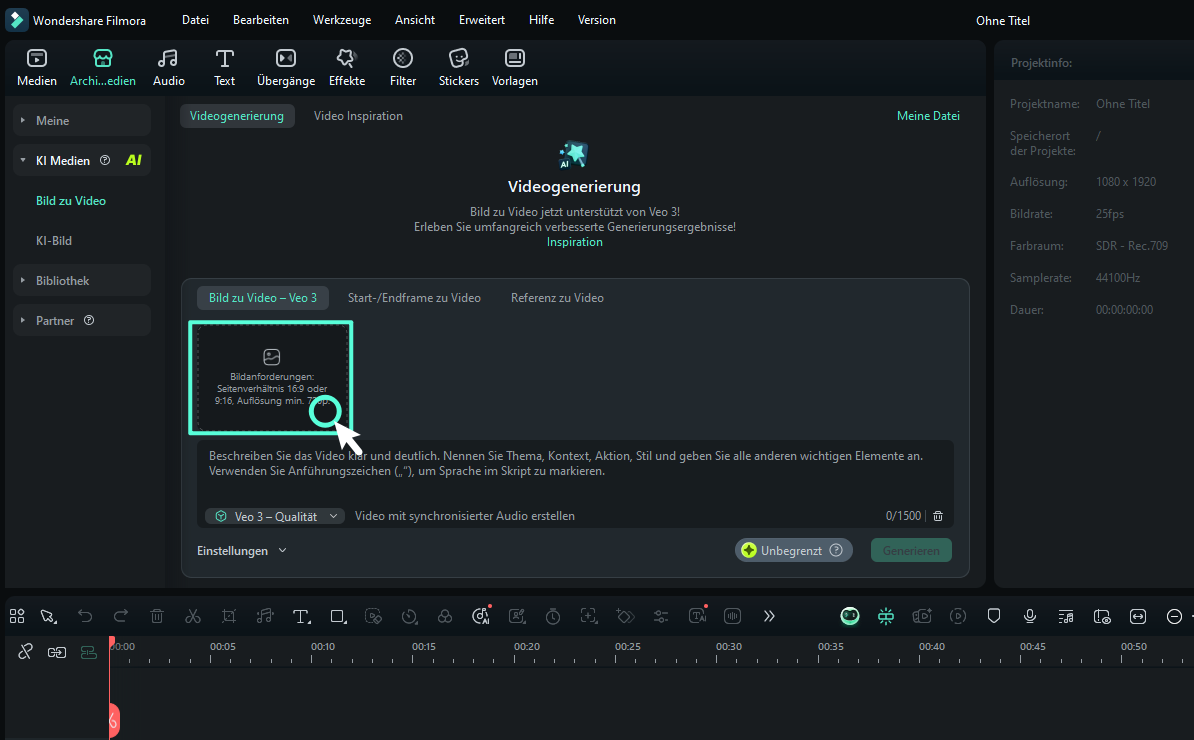Follow the Inspiration link
This screenshot has height=740, width=1194.
pos(575,242)
